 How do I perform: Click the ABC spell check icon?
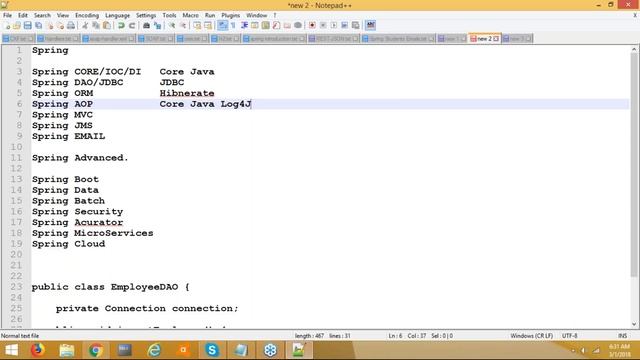370,25
